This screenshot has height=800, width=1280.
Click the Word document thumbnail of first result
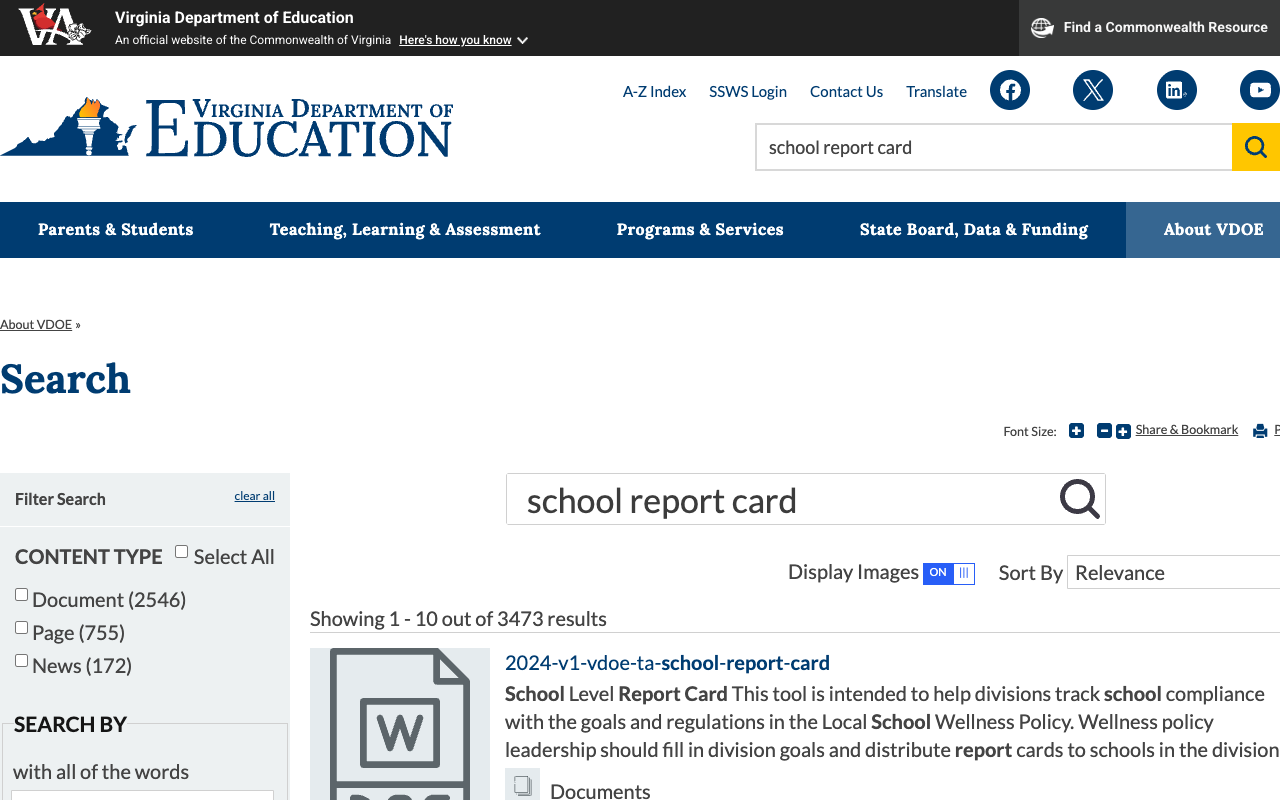[400, 724]
